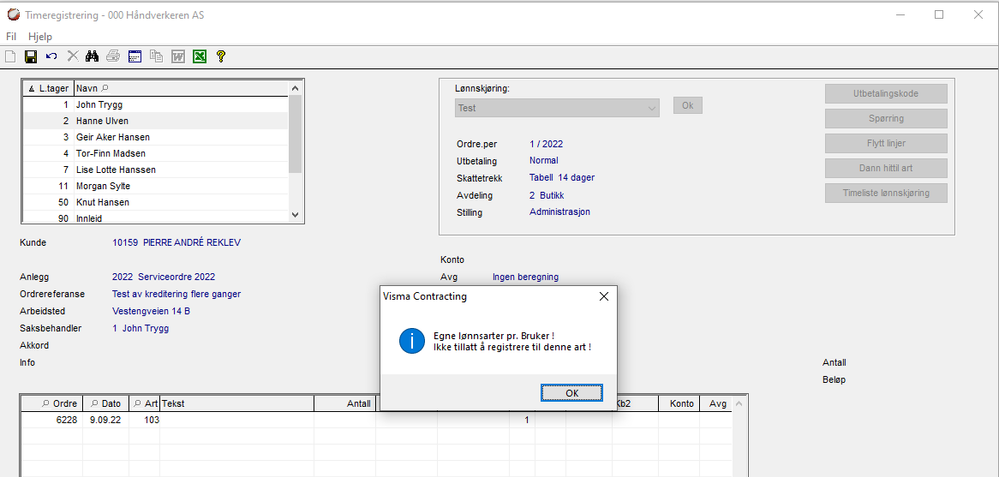The image size is (999, 477).
Task: Maximize the Timeregistrering window
Action: point(938,15)
